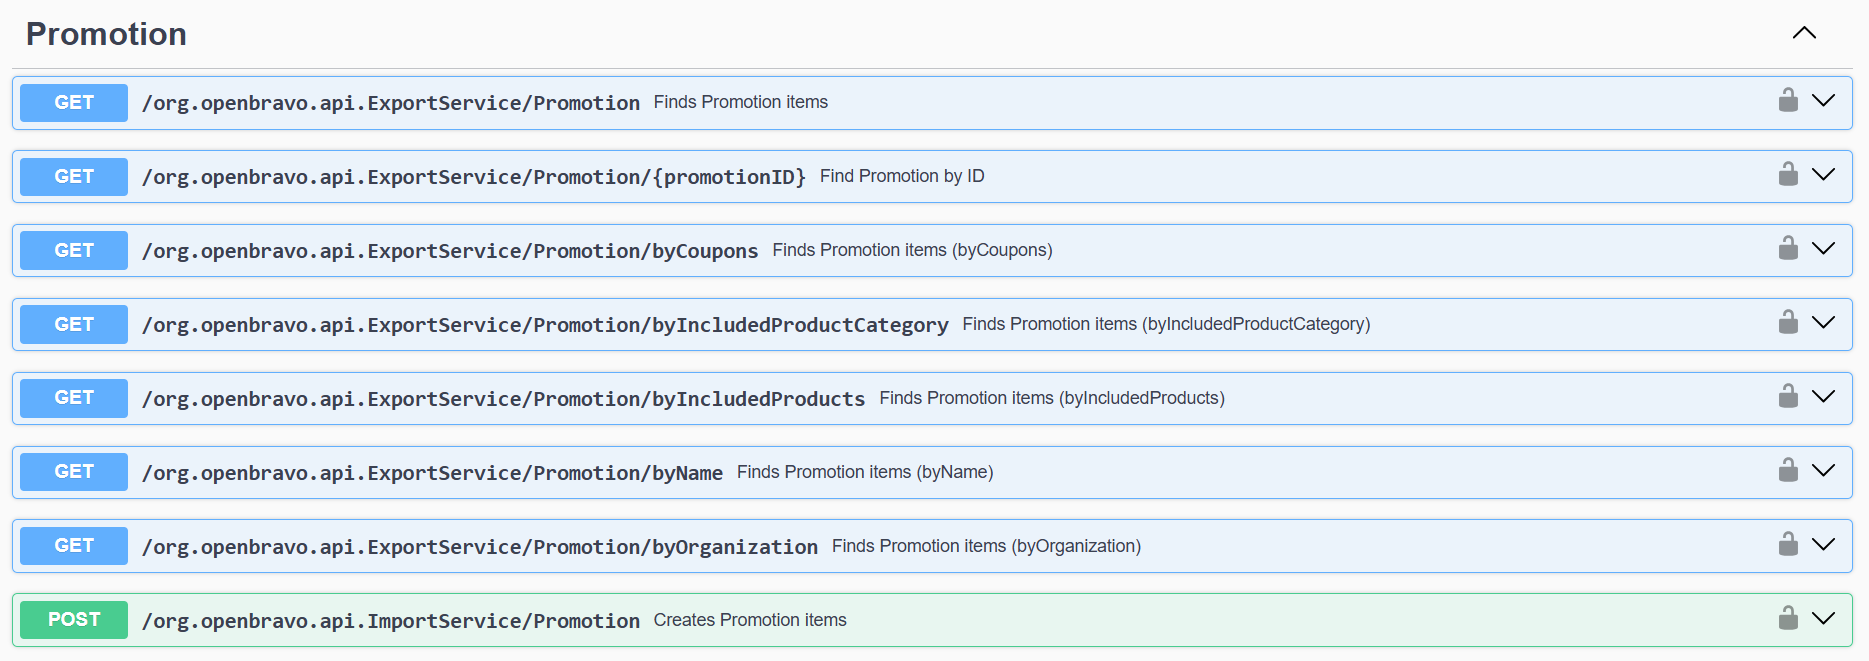
Task: Click the Finds Promotion items (byIncludedProducts) description
Action: click(x=1051, y=398)
